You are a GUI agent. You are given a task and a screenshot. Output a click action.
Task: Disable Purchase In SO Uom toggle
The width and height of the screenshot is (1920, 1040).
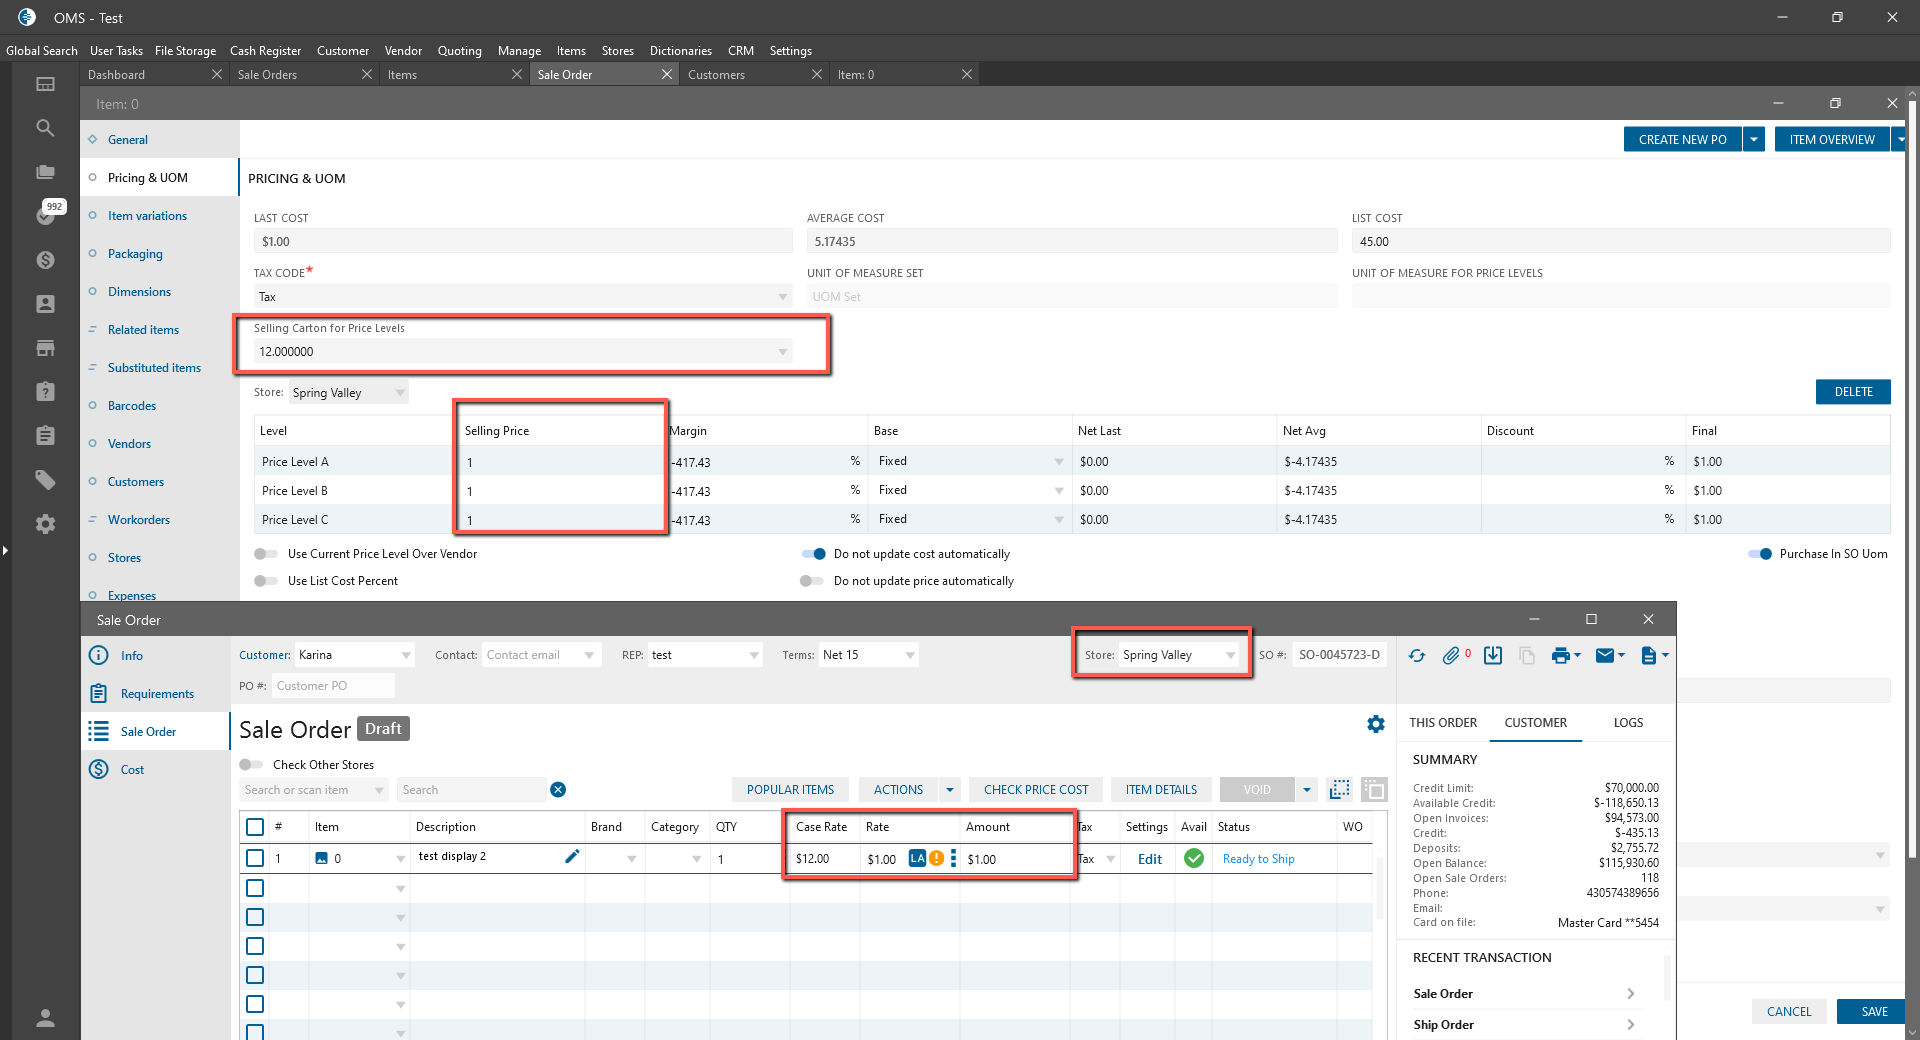click(1760, 554)
